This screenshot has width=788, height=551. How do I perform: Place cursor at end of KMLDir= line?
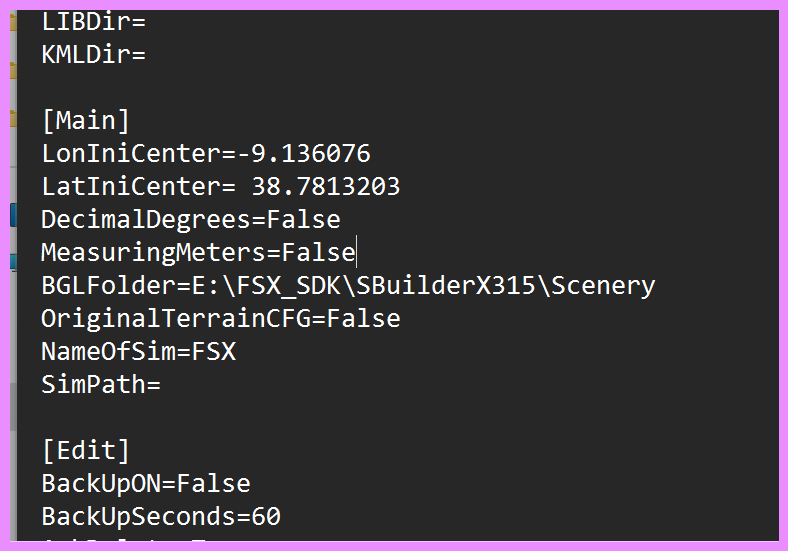pos(147,55)
